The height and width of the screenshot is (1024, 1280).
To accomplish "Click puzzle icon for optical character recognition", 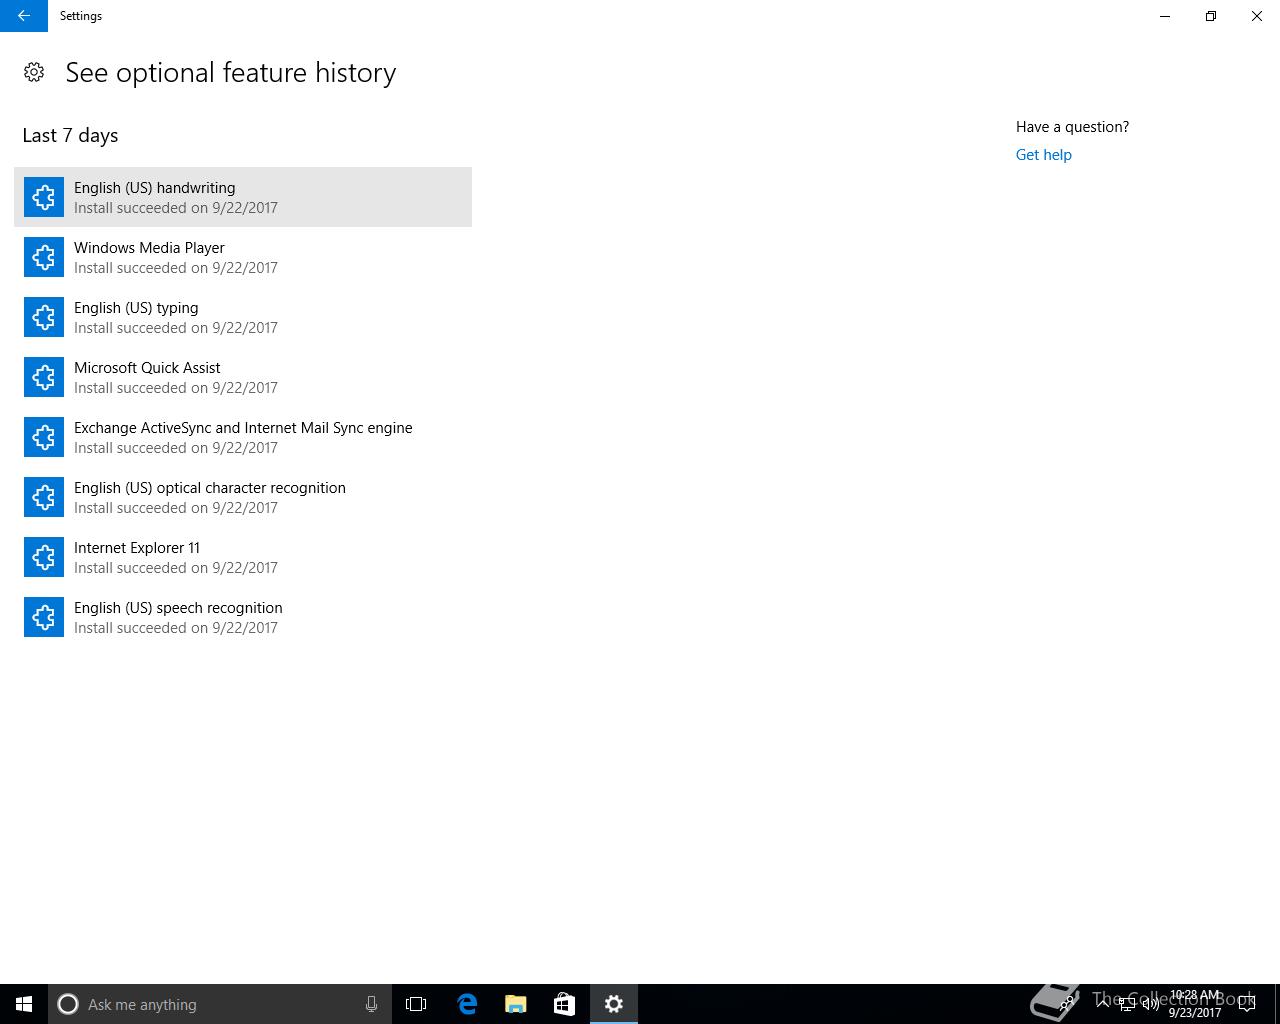I will click(x=44, y=497).
